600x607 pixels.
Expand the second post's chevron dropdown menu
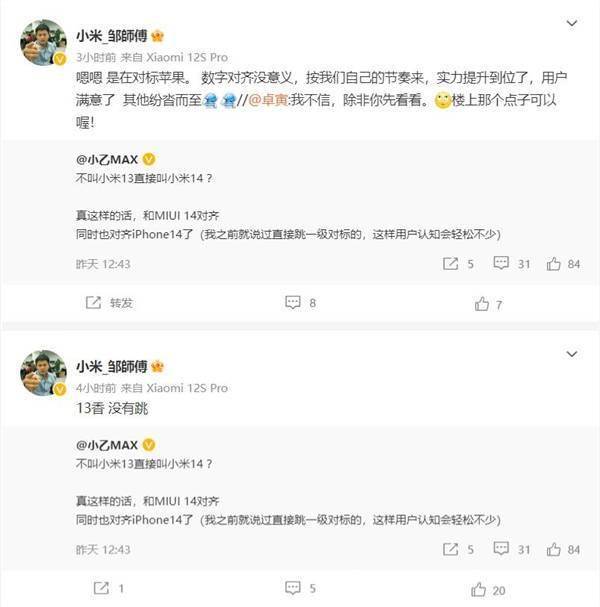coord(572,354)
